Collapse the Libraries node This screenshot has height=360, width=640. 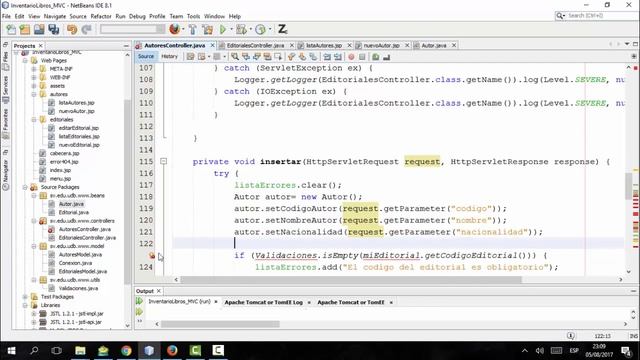[x=25, y=305]
